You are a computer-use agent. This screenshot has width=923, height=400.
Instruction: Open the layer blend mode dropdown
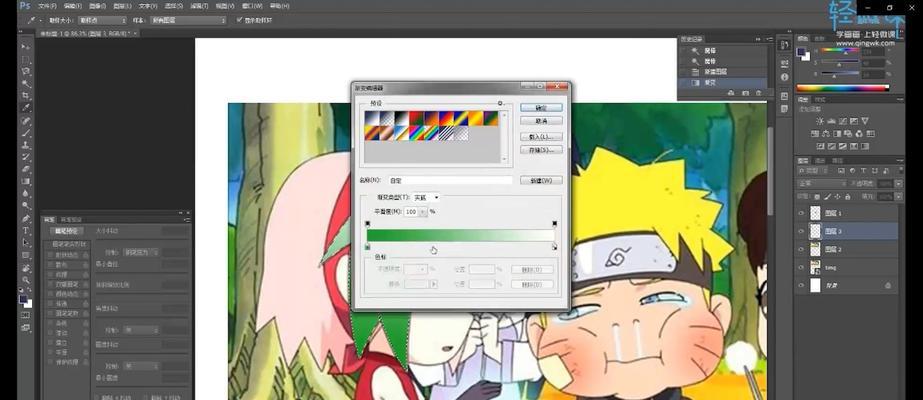tap(823, 184)
